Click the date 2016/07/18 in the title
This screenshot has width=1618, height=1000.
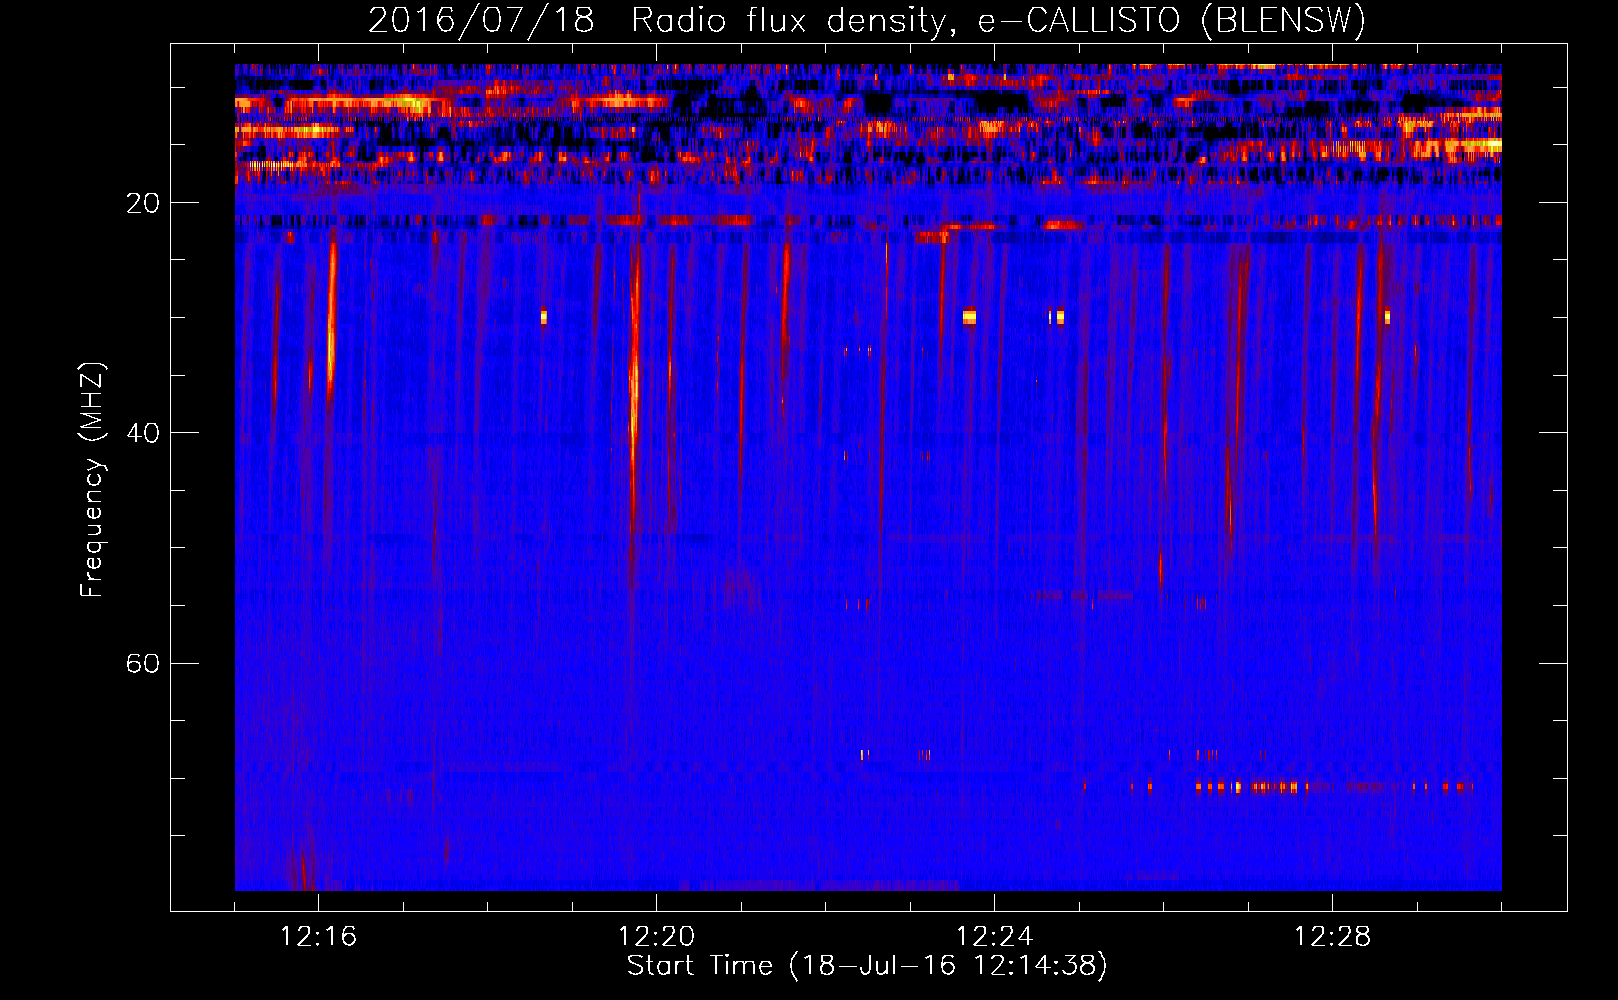pyautogui.click(x=481, y=20)
